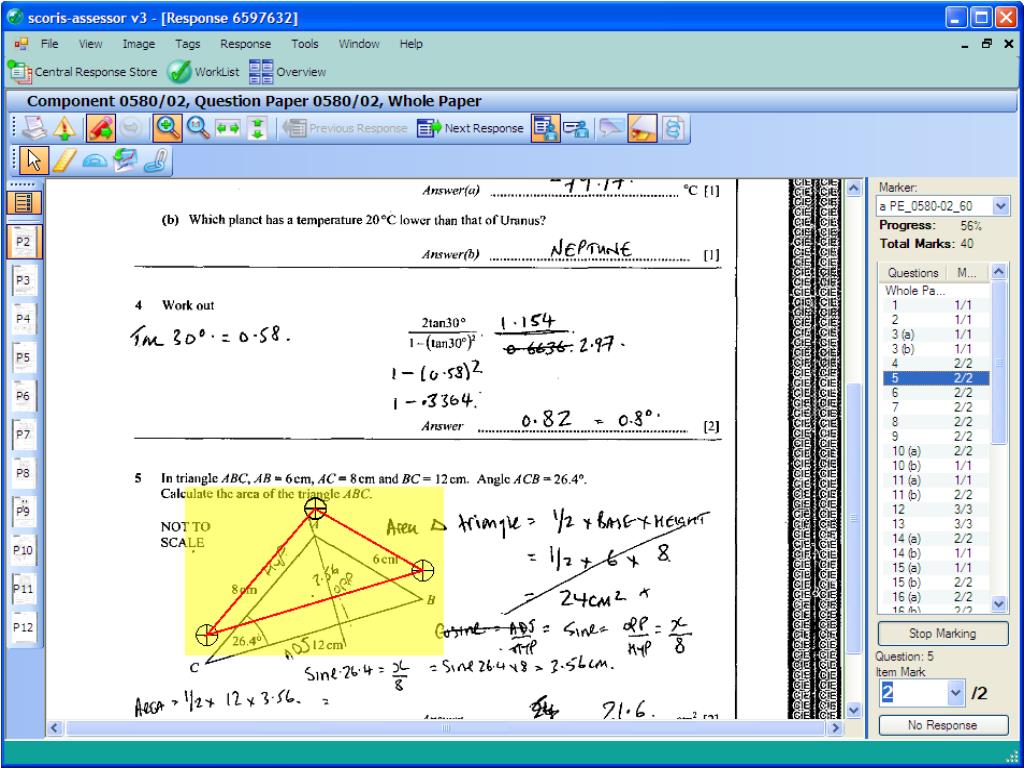1024x768 pixels.
Task: Click the document horizontal scroll-left arrow
Action: point(55,728)
